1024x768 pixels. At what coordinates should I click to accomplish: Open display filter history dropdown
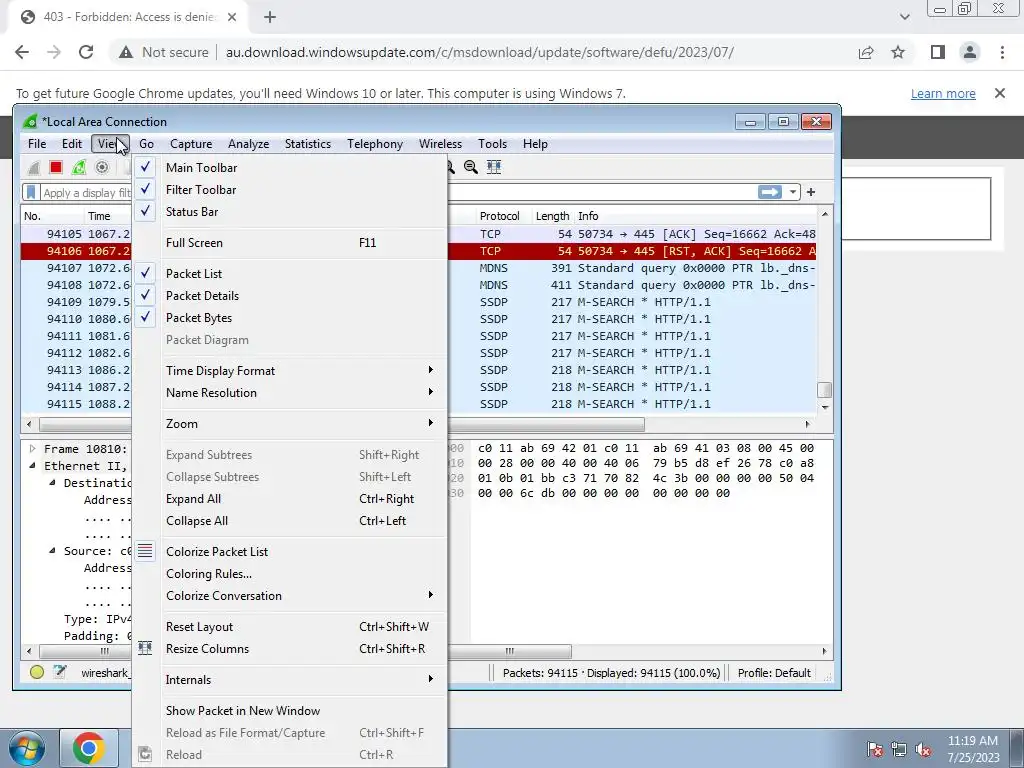[792, 192]
